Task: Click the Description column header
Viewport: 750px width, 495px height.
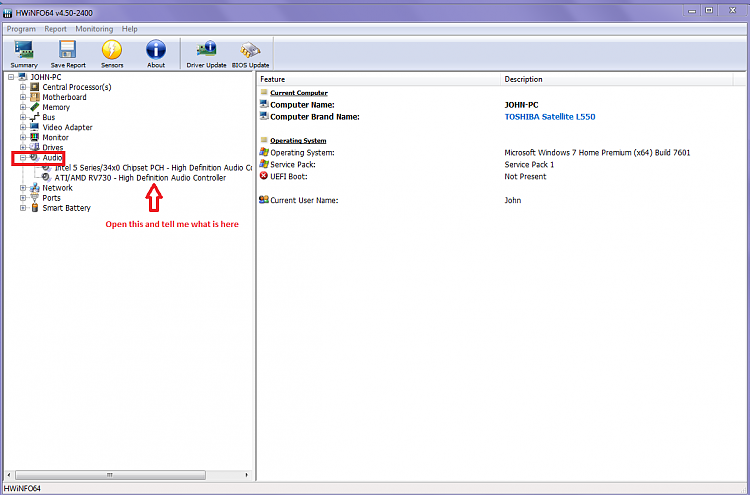Action: pos(617,79)
